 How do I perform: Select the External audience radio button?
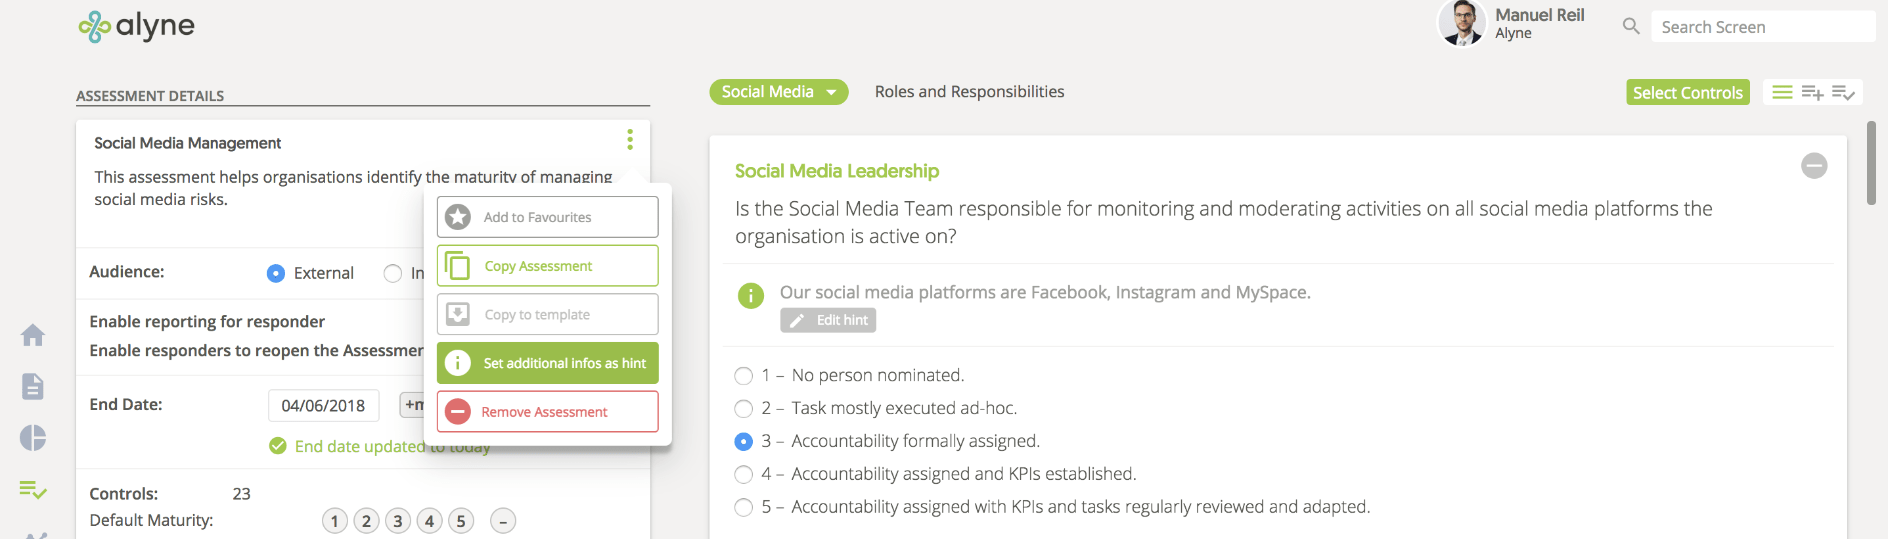(x=276, y=273)
